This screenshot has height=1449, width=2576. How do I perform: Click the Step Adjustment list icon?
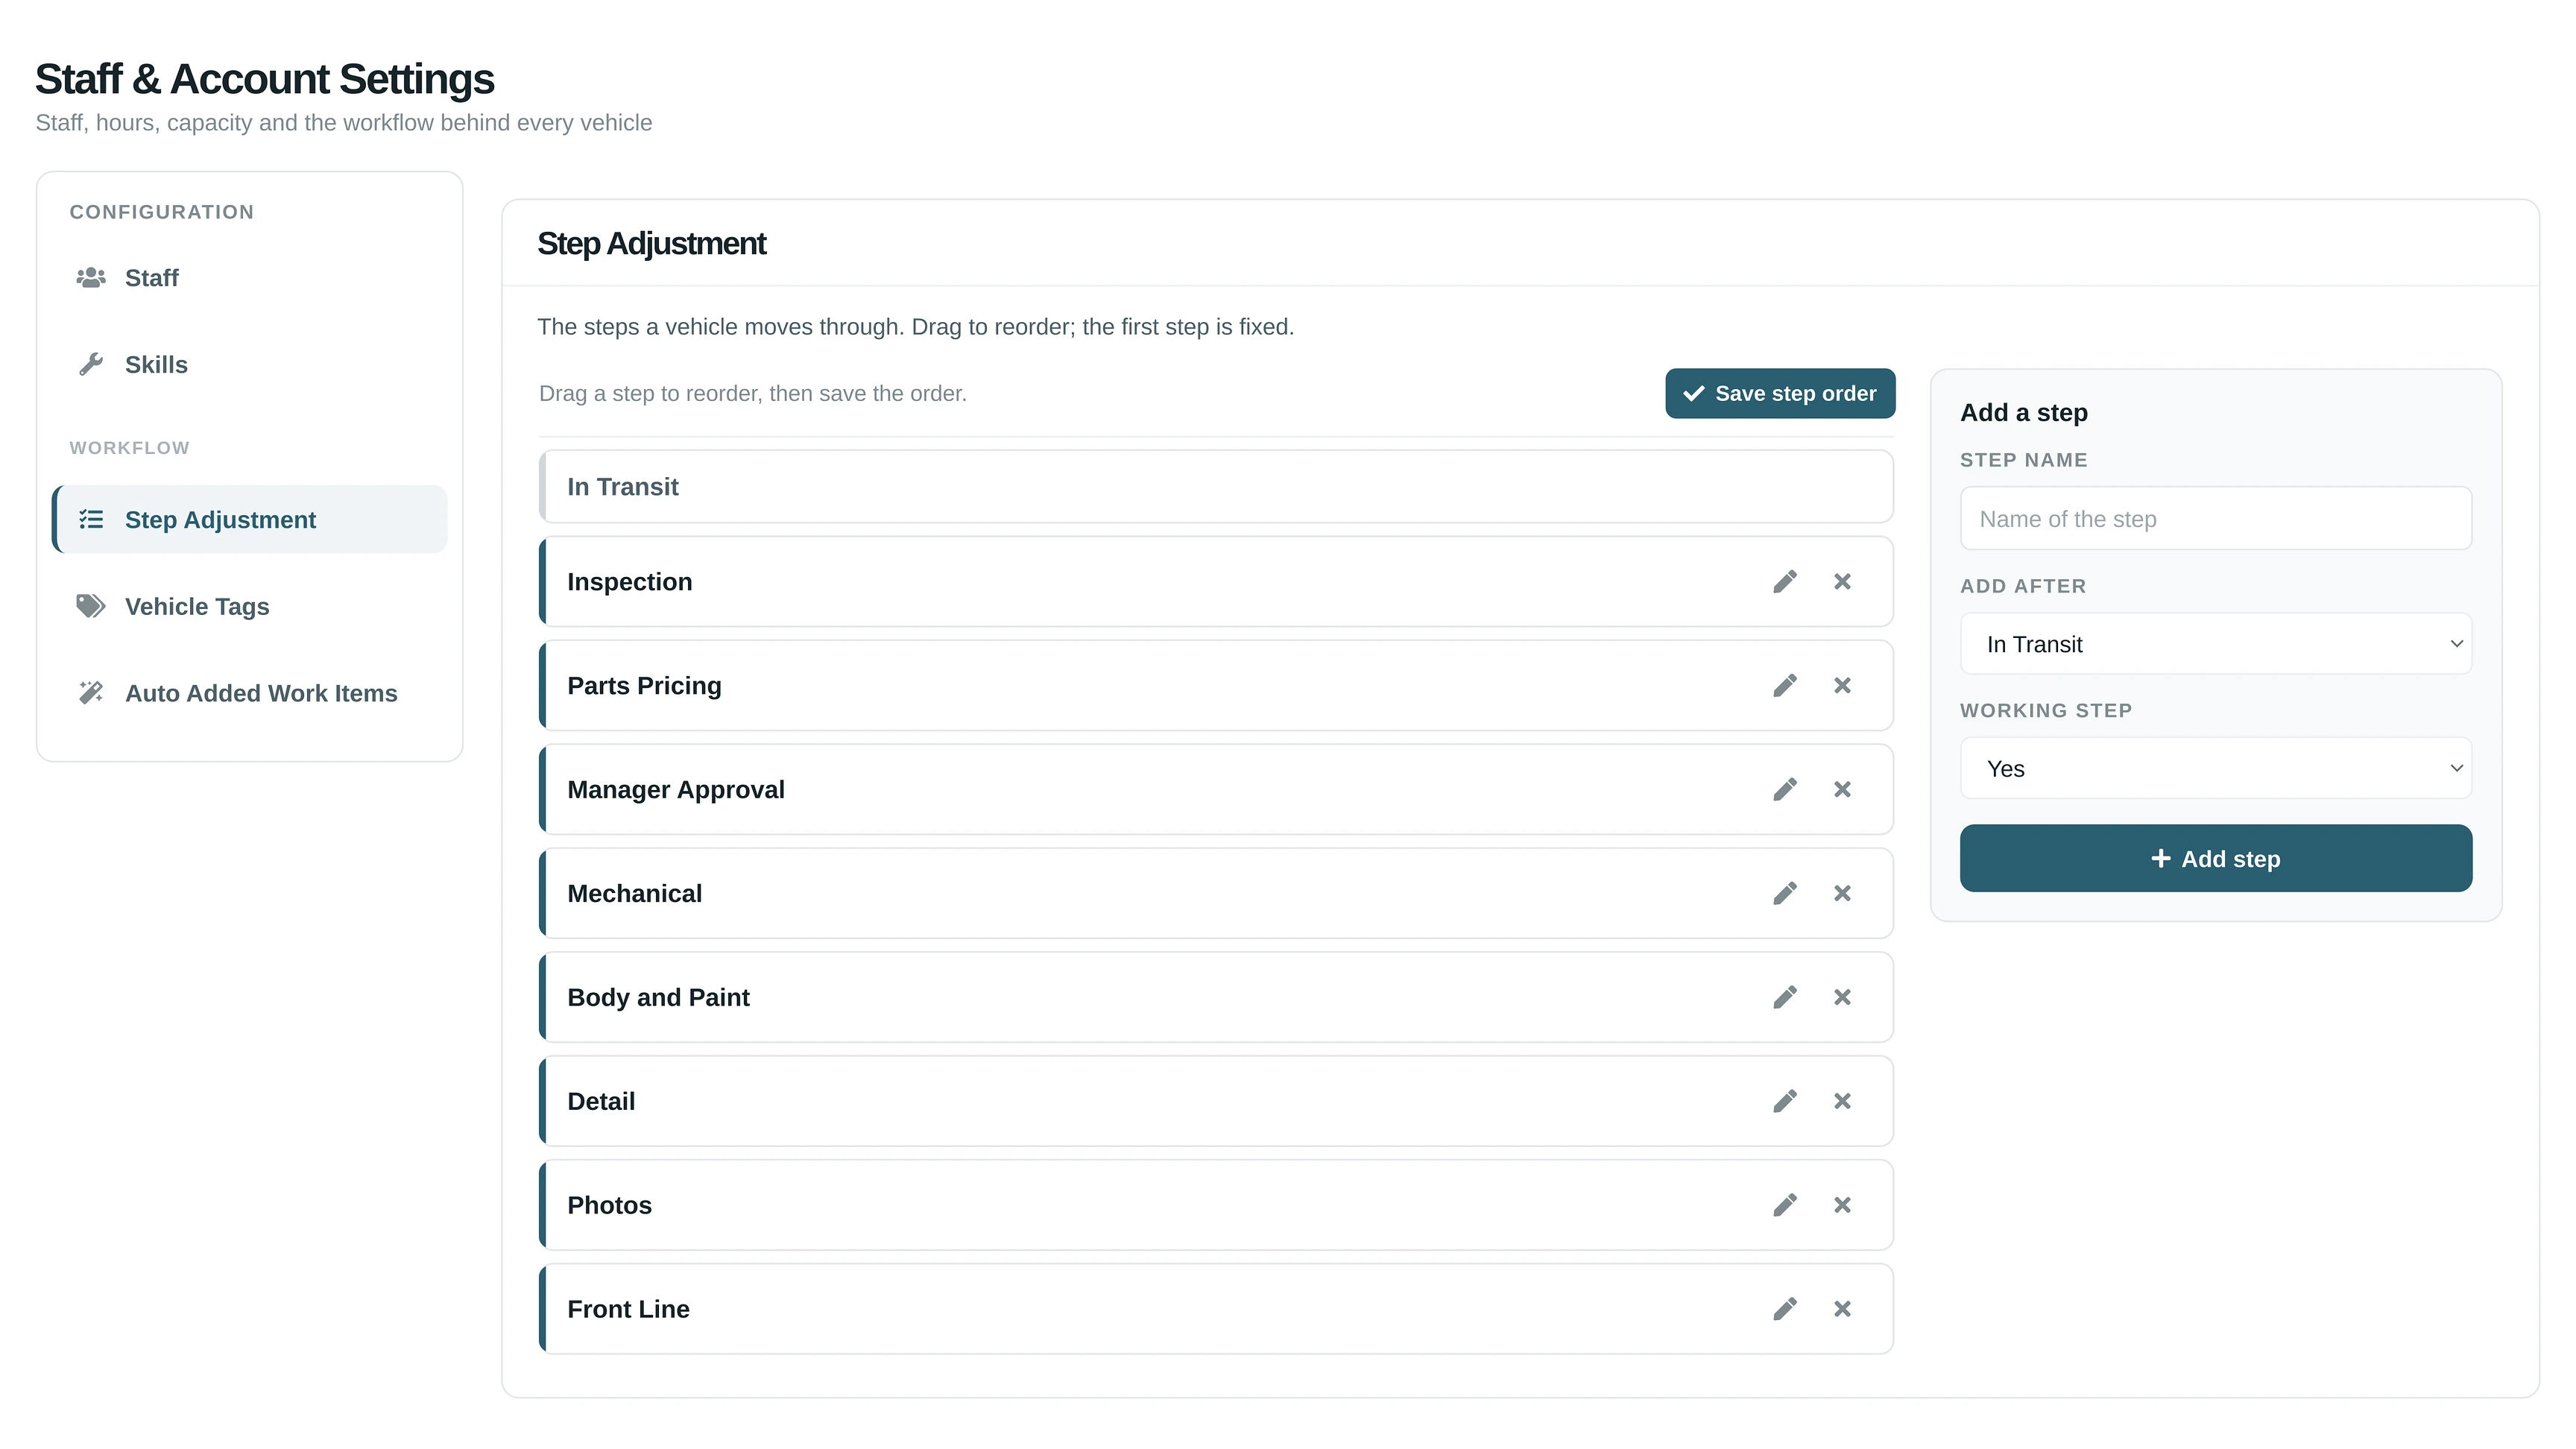coord(91,520)
